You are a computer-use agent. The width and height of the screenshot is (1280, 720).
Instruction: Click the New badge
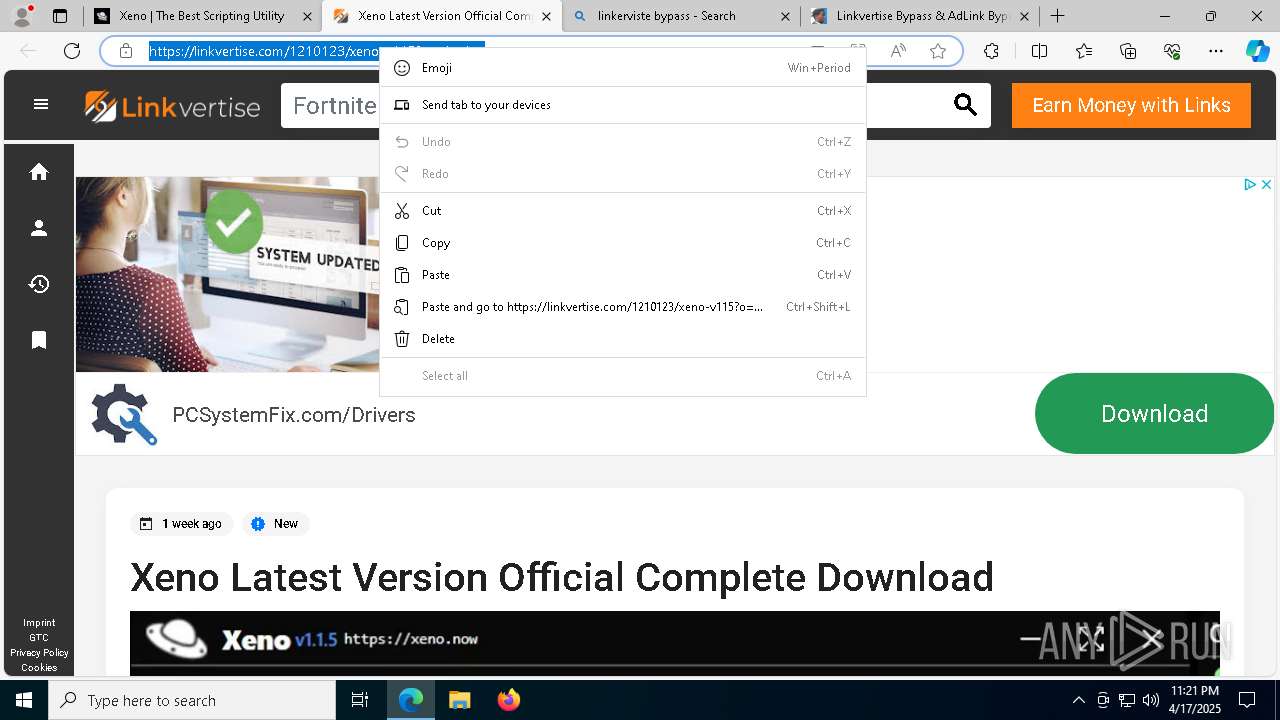click(275, 524)
